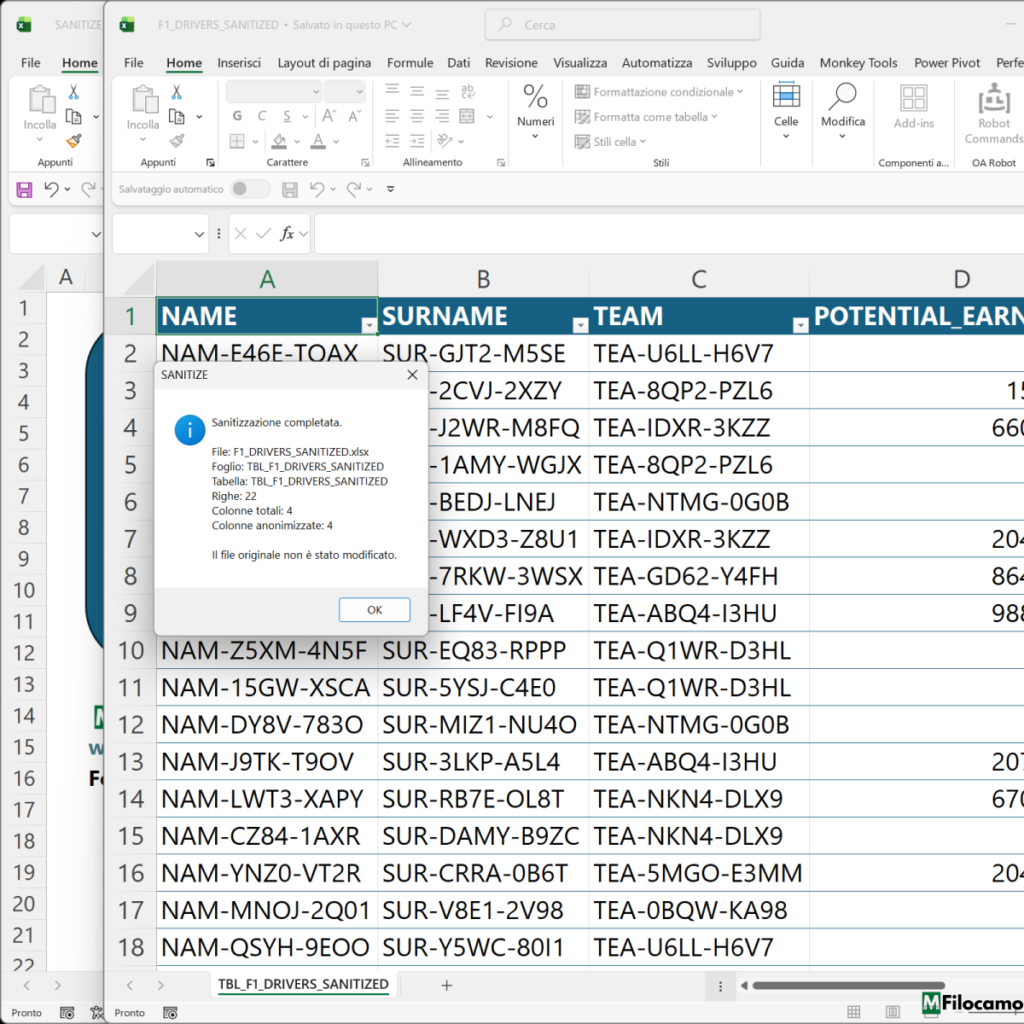Image resolution: width=1024 pixels, height=1024 pixels.
Task: Open the font size dropdown
Action: click(x=359, y=91)
